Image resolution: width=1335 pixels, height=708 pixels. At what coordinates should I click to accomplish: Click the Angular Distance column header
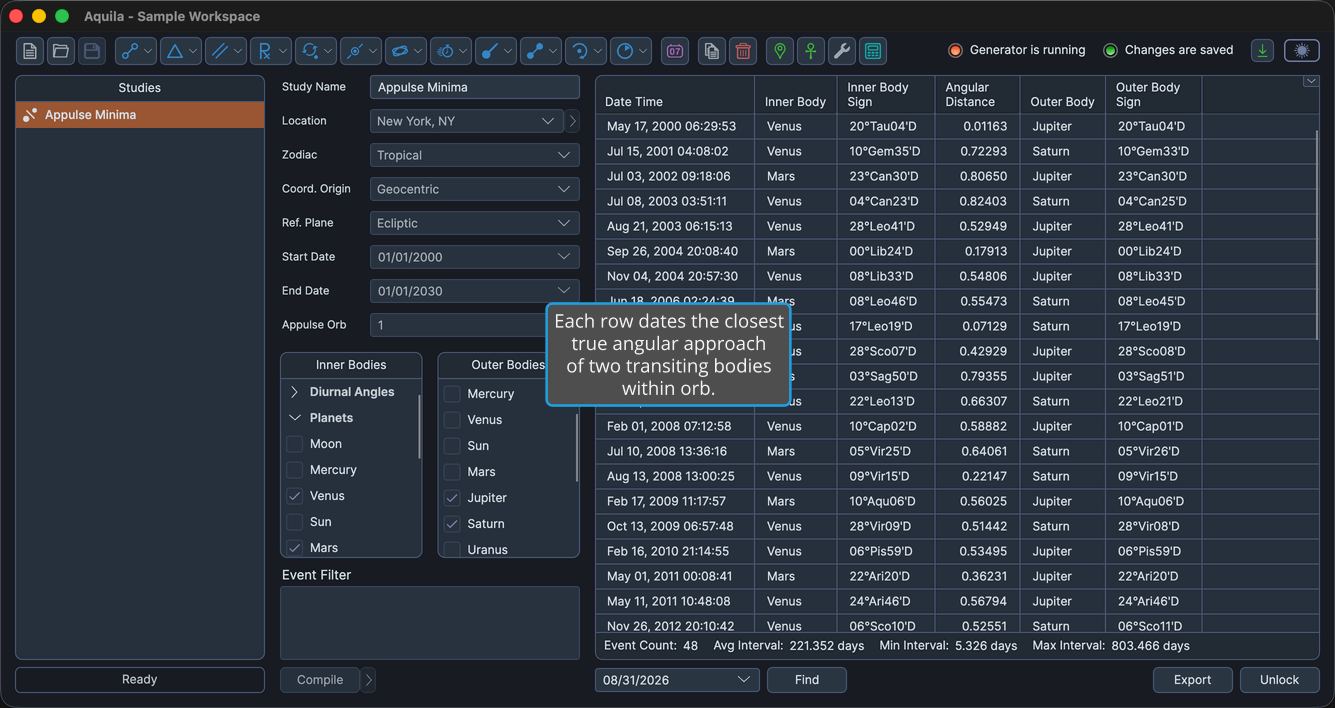(970, 95)
